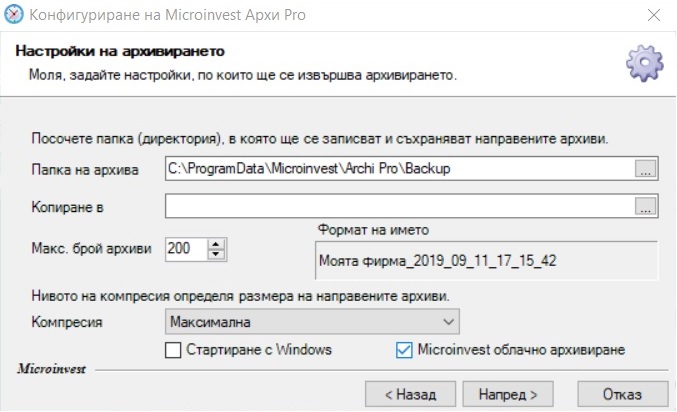
Task: Decrease Макс. брой архиви with down arrow
Action: click(x=216, y=254)
